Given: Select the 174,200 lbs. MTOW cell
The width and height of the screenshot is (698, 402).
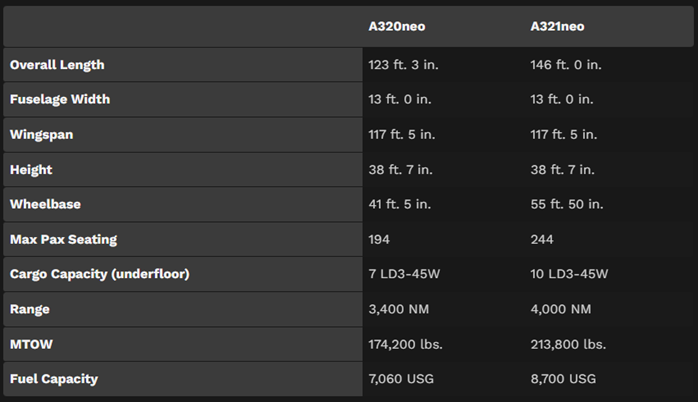Looking at the screenshot, I should [x=406, y=344].
